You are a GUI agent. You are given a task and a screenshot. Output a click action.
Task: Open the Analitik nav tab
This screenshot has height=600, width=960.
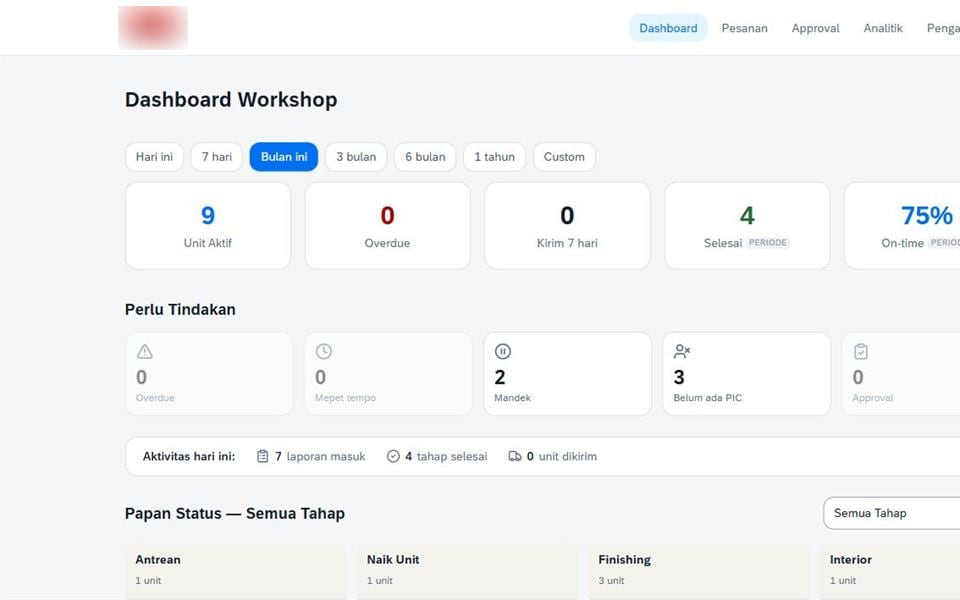click(x=883, y=28)
